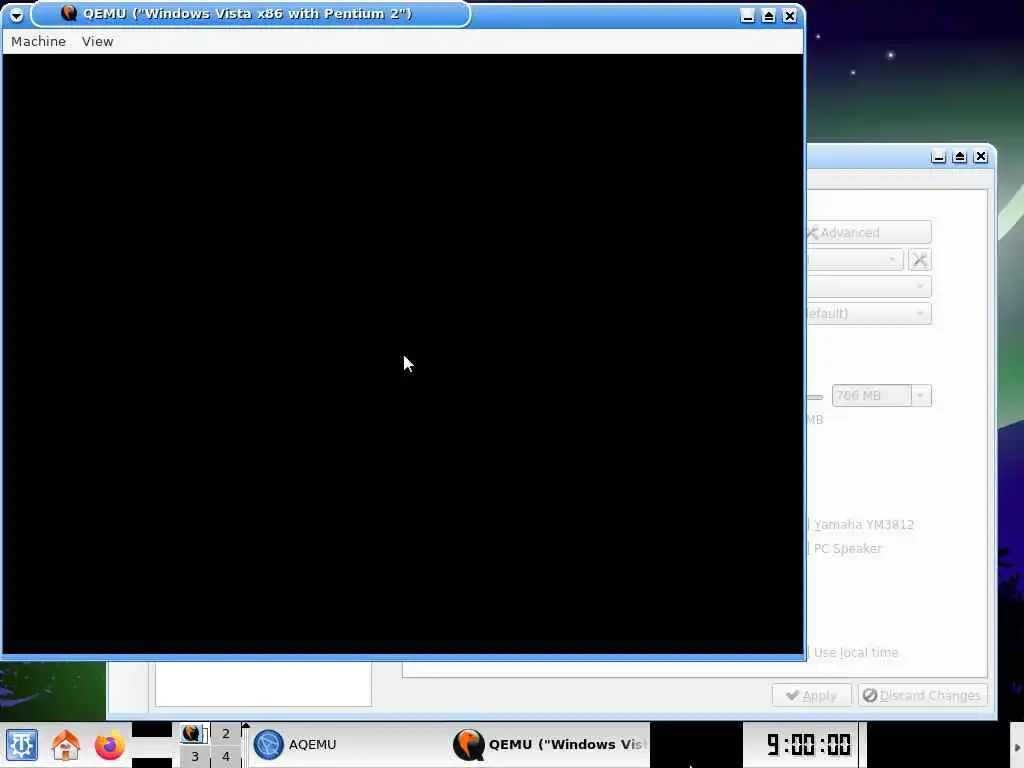The image size is (1024, 768).
Task: Close the QEMU Windows Vista window
Action: pyautogui.click(x=790, y=16)
